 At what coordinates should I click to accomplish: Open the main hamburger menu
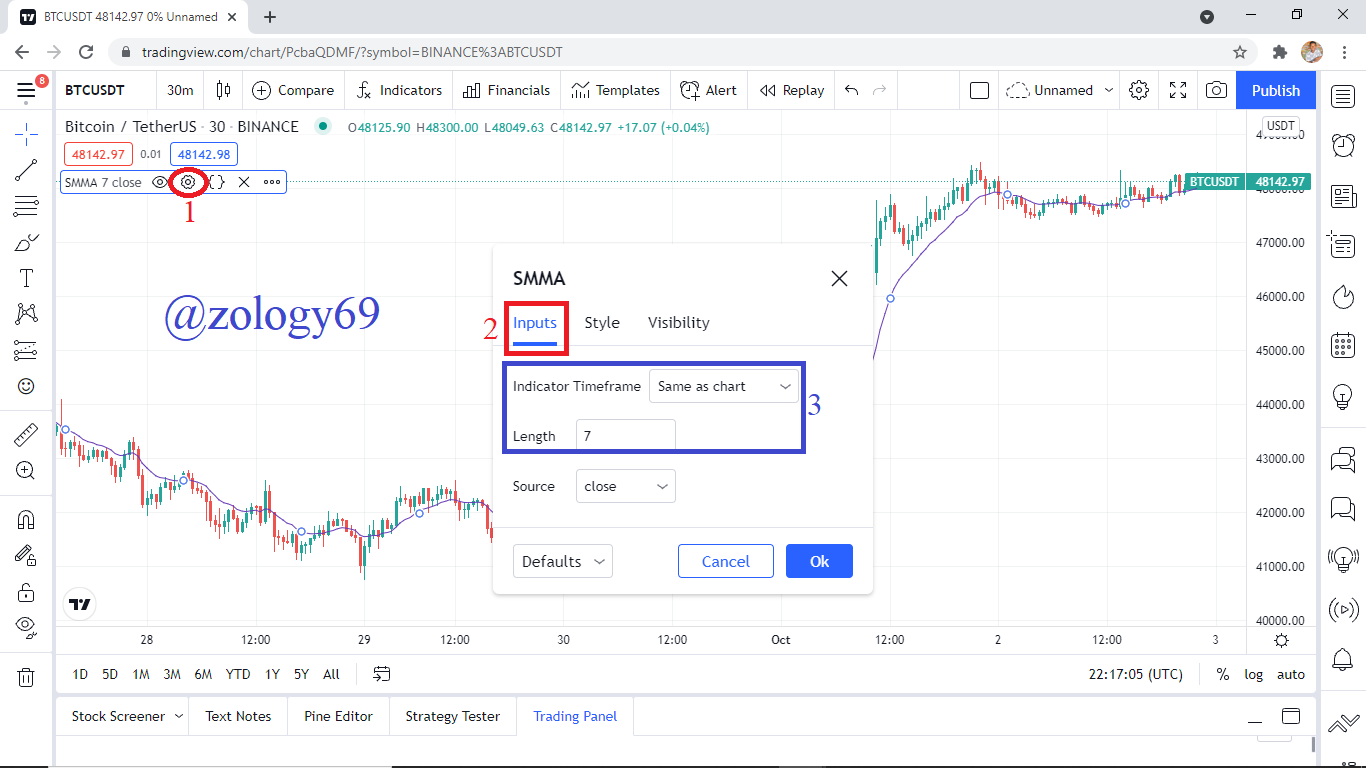[x=26, y=90]
